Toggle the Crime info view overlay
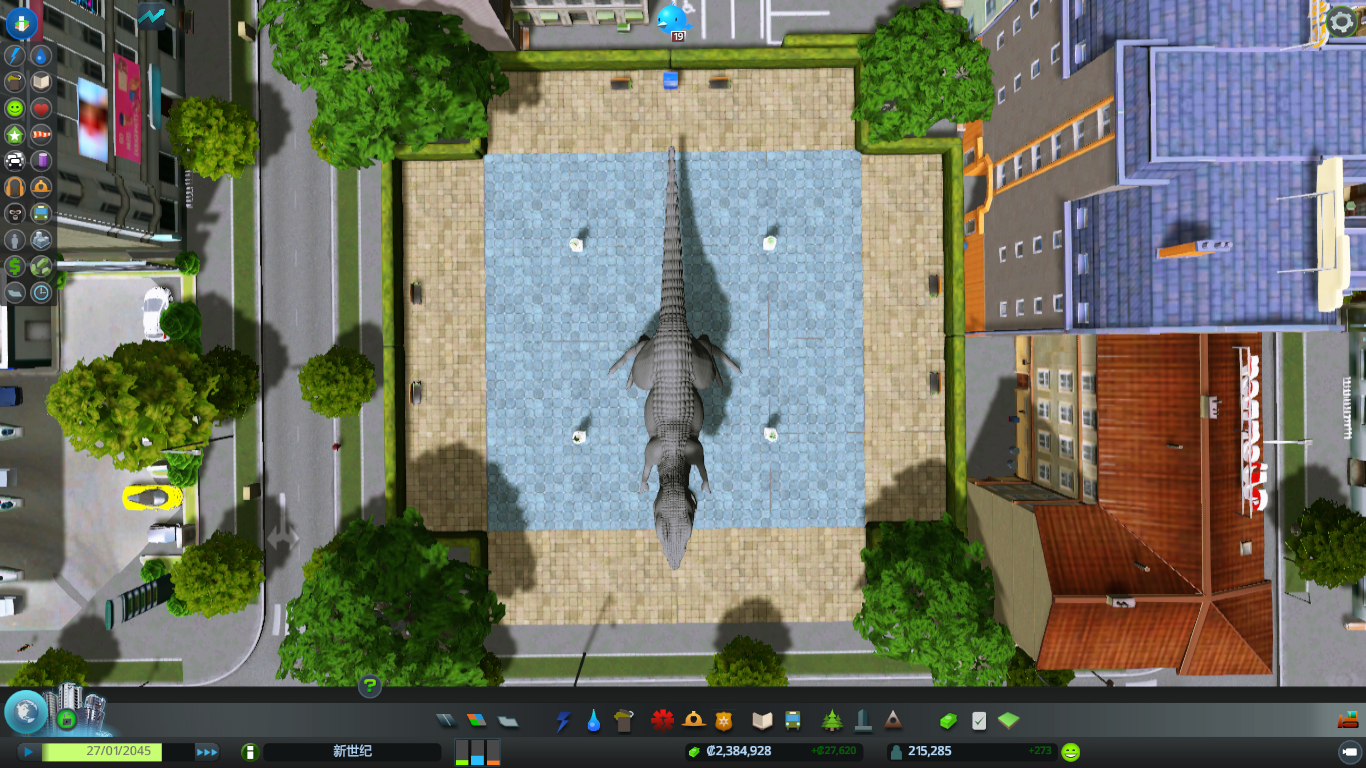The height and width of the screenshot is (768, 1366). pos(14,213)
